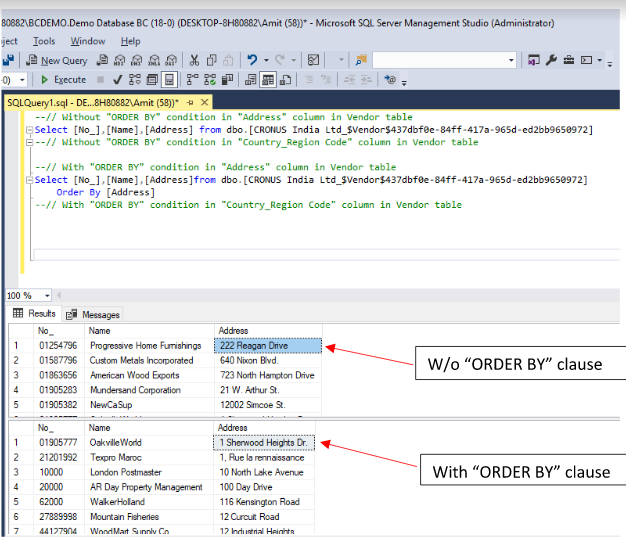Open the Window menu
Screen dimensions: 626x539
point(88,41)
